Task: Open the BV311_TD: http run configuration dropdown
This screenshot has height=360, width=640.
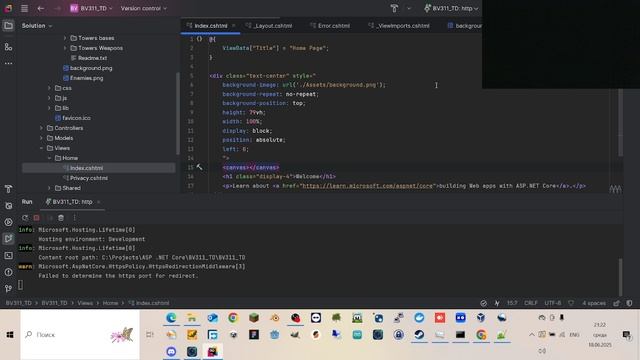Action: (451, 8)
